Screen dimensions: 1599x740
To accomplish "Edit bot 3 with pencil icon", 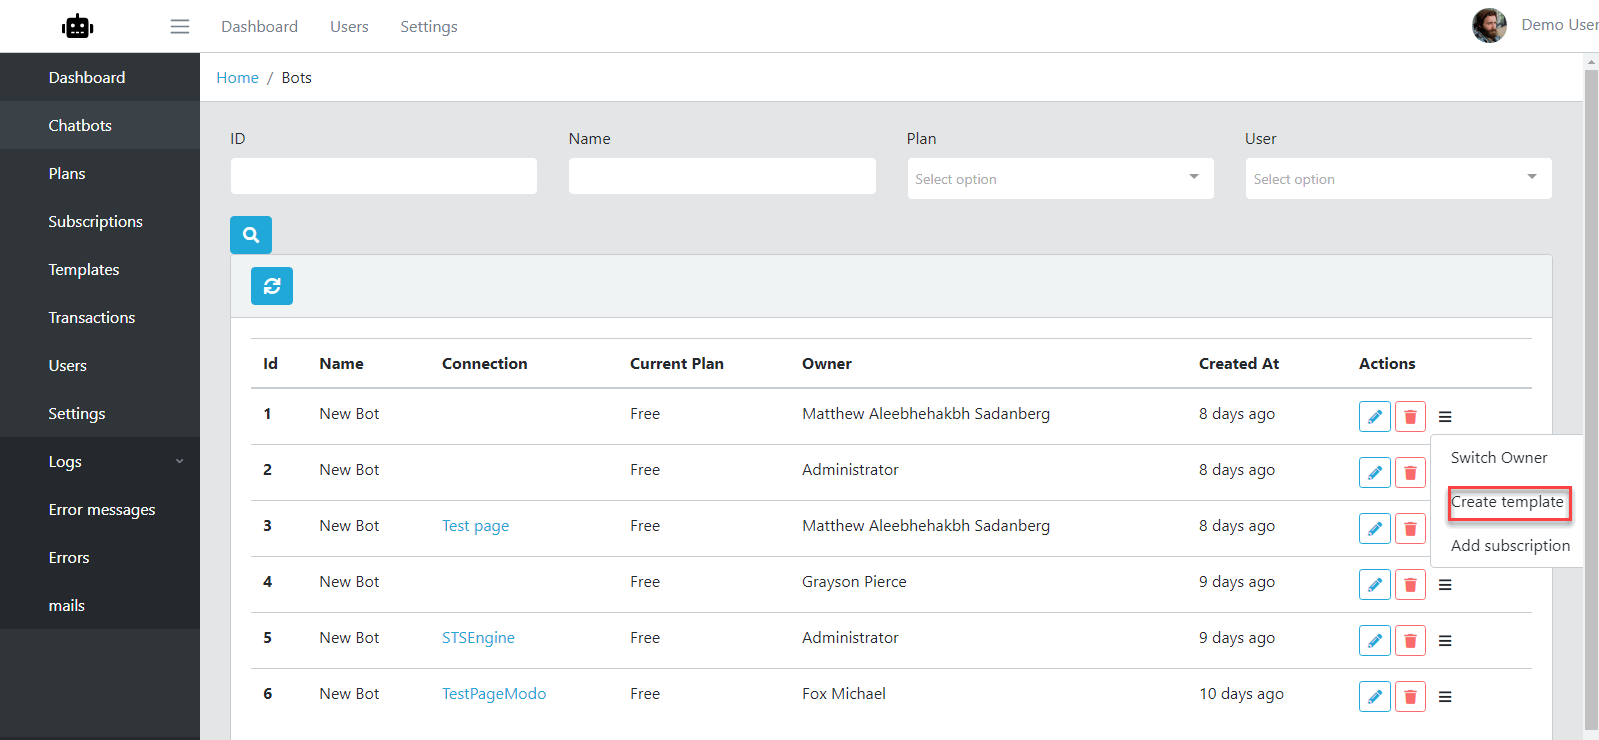I will point(1375,528).
